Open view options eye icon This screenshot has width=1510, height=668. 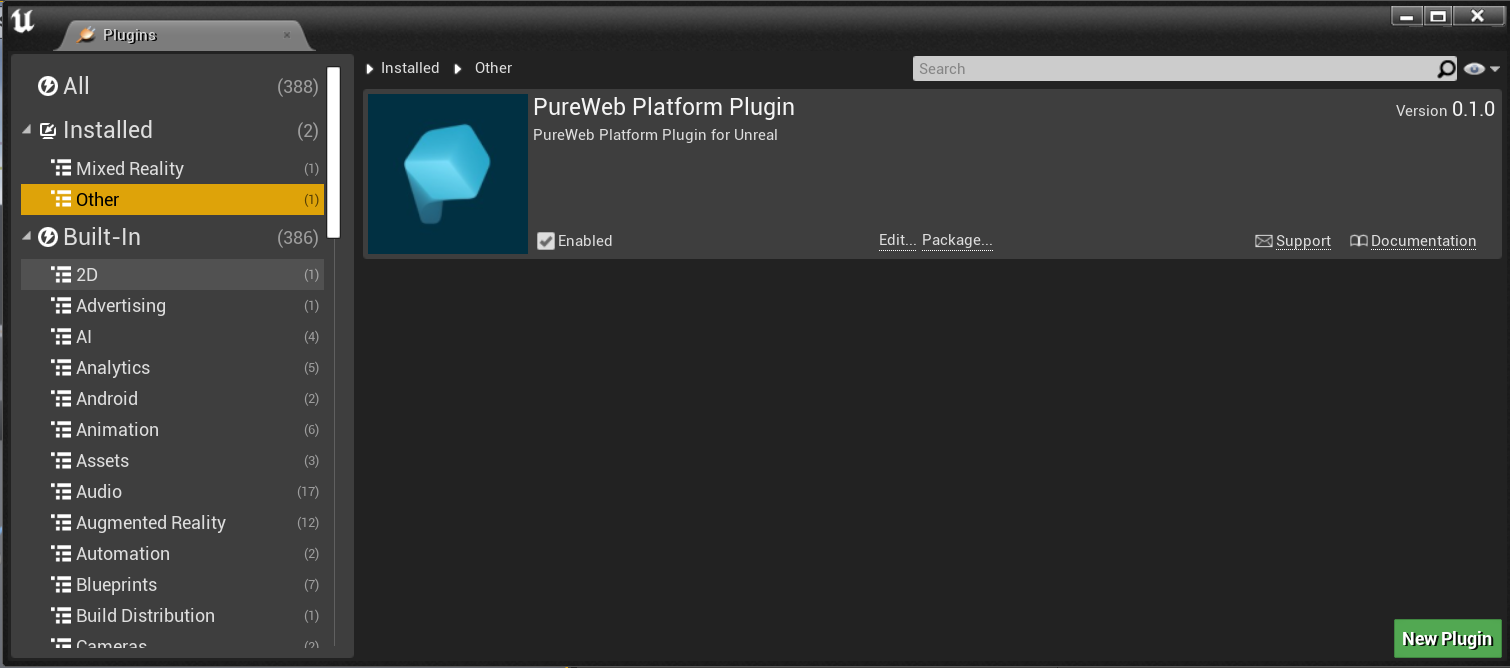pyautogui.click(x=1474, y=69)
